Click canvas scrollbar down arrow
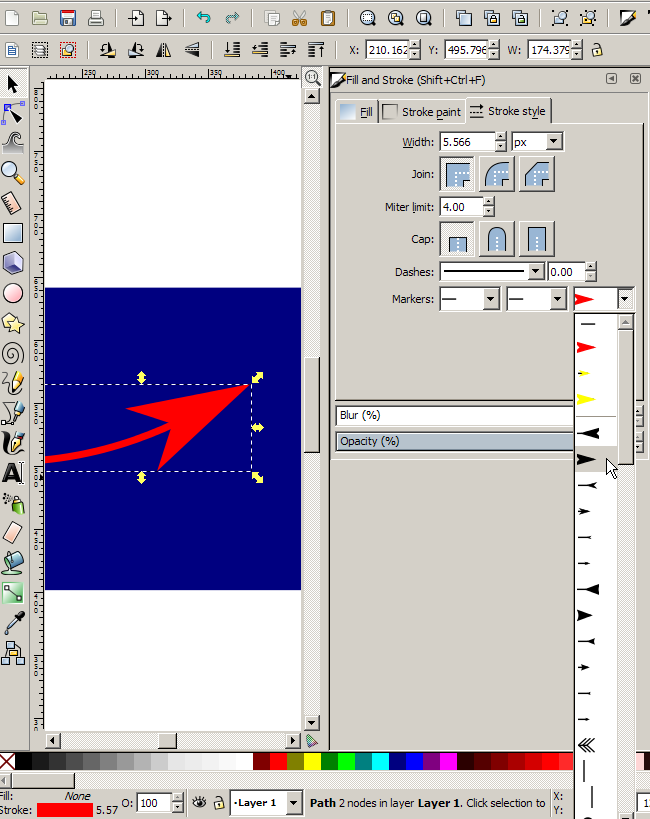 (312, 723)
